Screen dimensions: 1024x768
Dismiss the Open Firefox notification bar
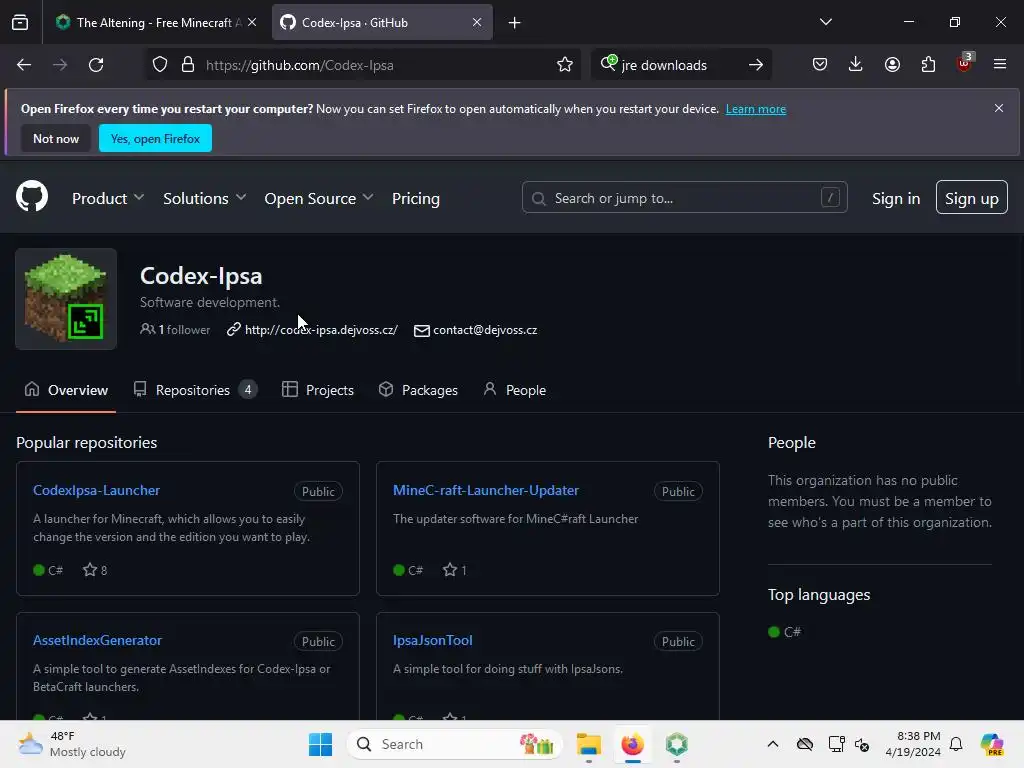[x=999, y=108]
